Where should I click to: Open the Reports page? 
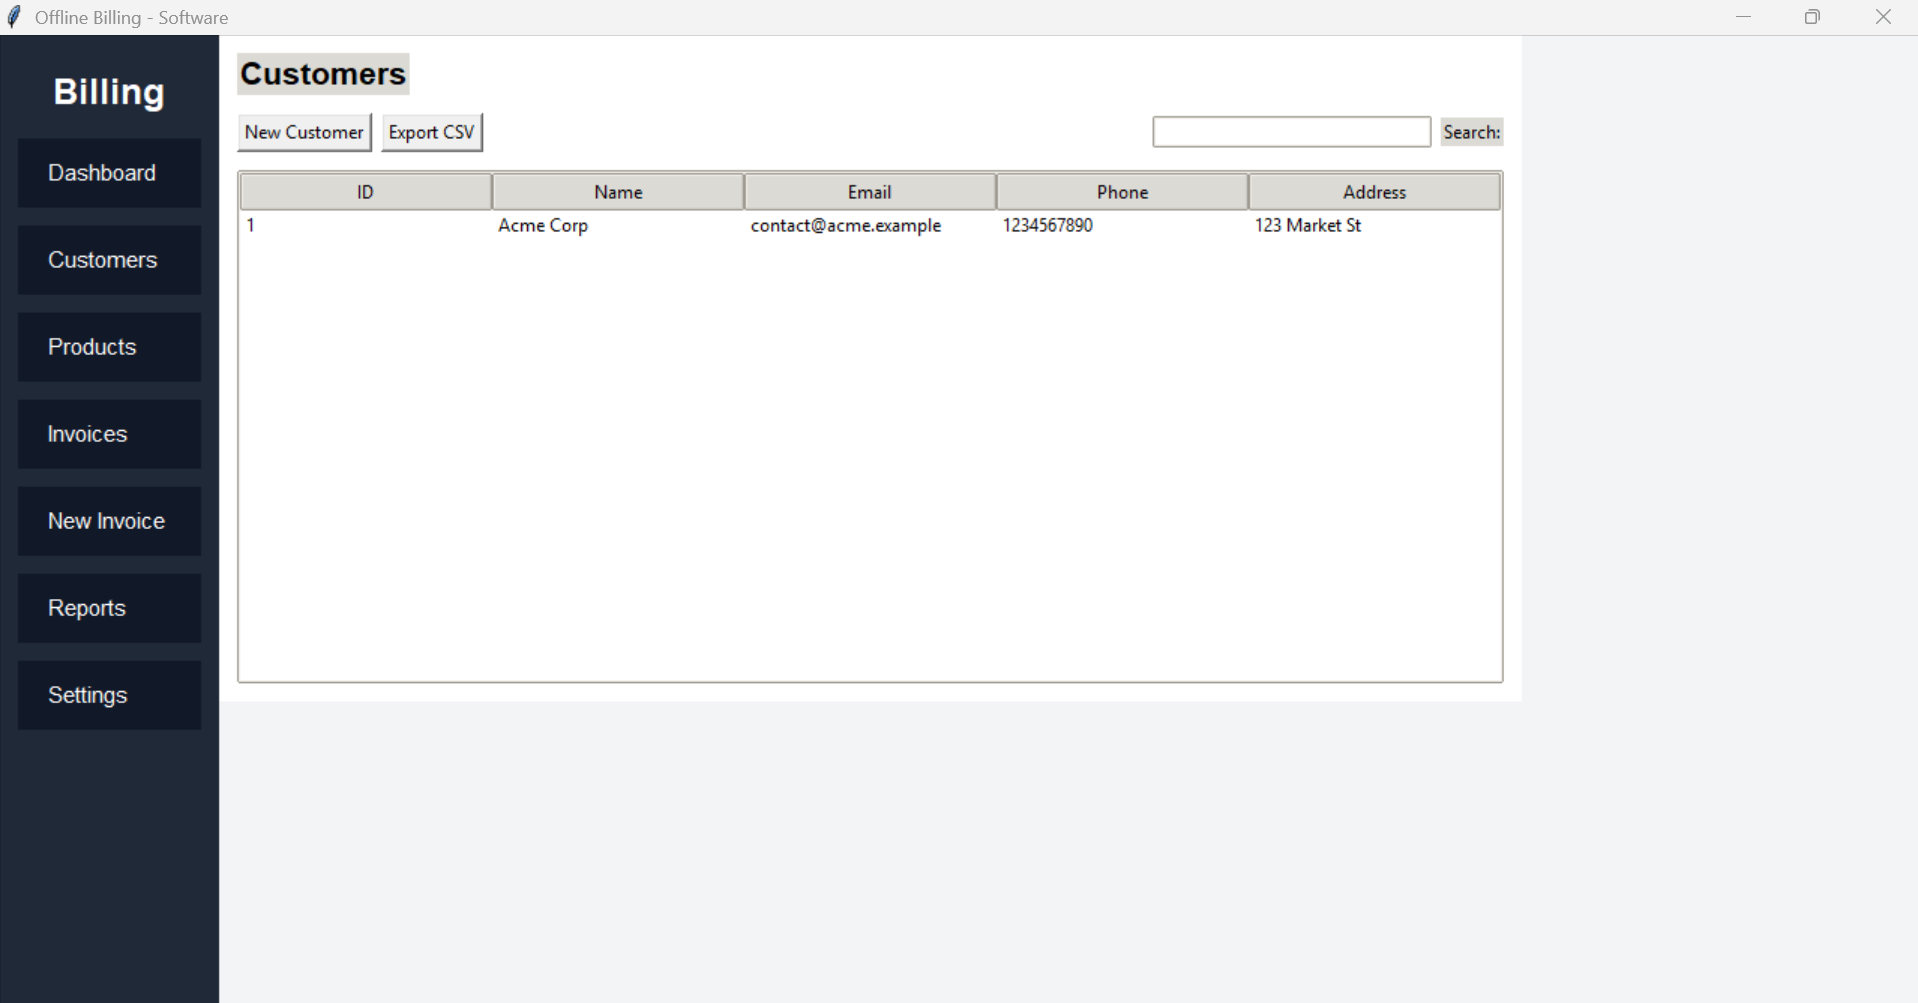coord(109,608)
